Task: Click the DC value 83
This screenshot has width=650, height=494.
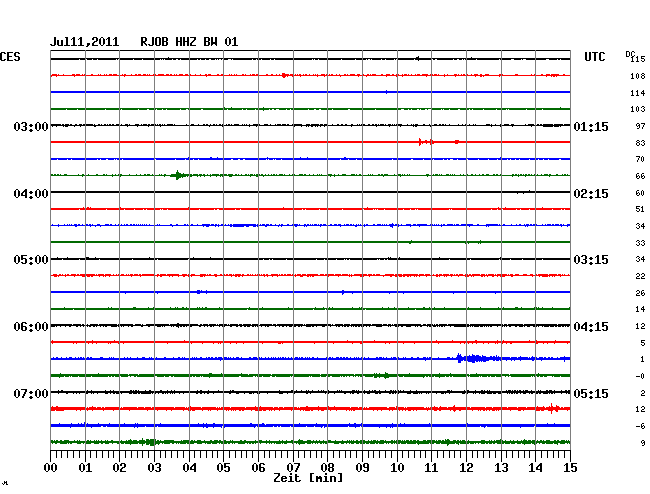Action: [640, 143]
